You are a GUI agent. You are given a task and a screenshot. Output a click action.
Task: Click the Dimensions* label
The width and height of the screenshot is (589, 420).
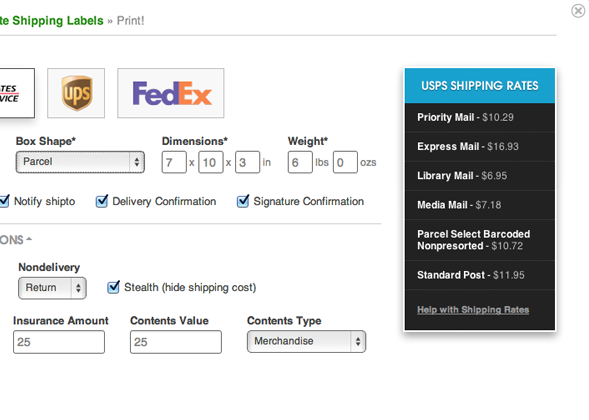coord(195,141)
